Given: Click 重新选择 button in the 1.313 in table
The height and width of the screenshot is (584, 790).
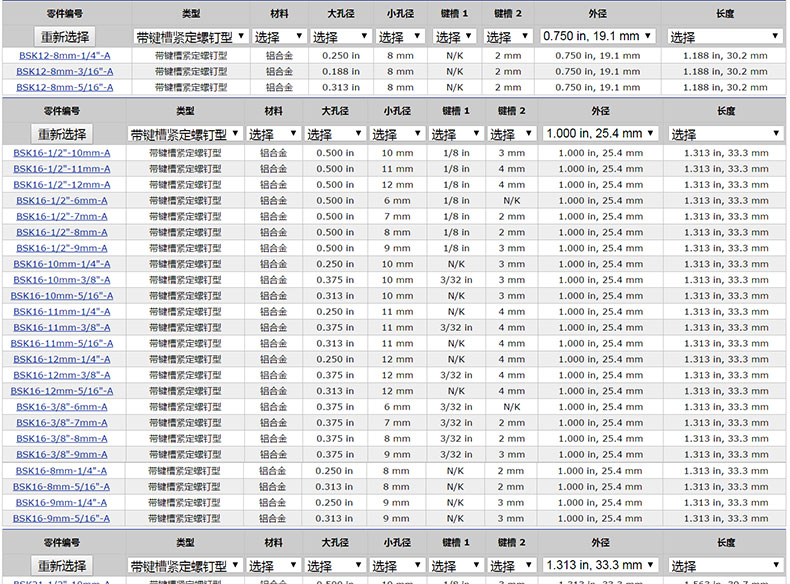Looking at the screenshot, I should [62, 566].
